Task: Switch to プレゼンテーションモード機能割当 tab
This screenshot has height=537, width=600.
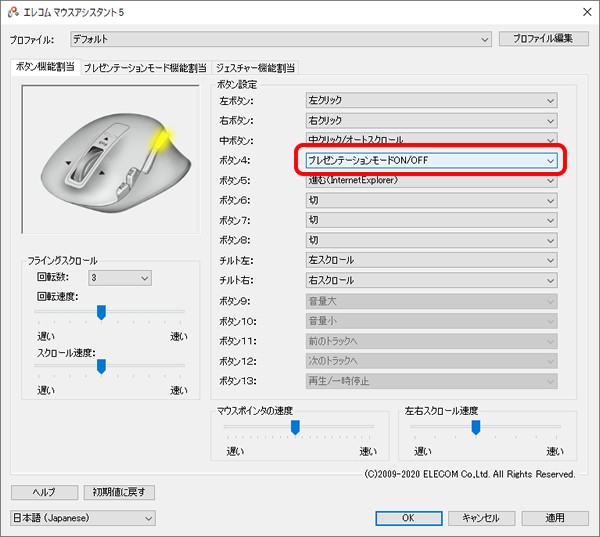Action: tap(145, 68)
